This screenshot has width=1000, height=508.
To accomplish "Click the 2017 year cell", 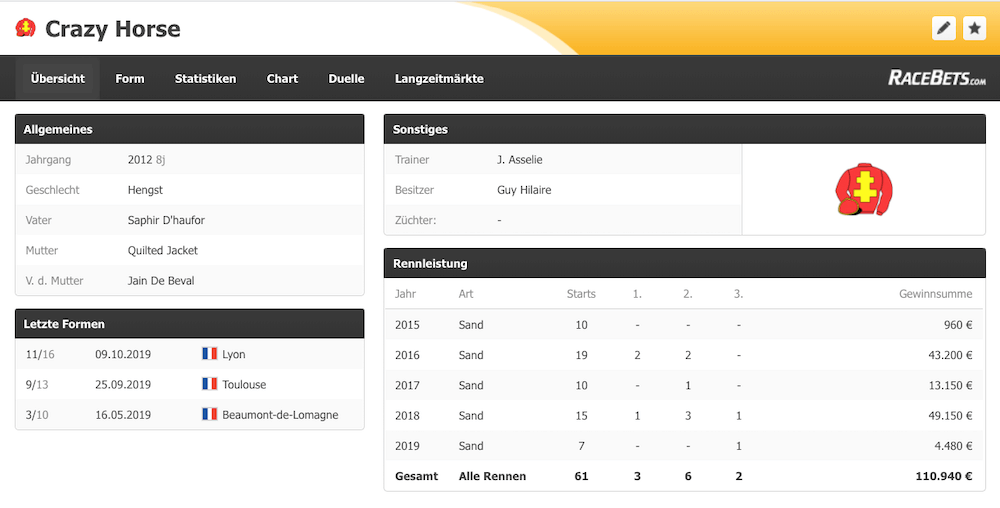I will [x=407, y=385].
